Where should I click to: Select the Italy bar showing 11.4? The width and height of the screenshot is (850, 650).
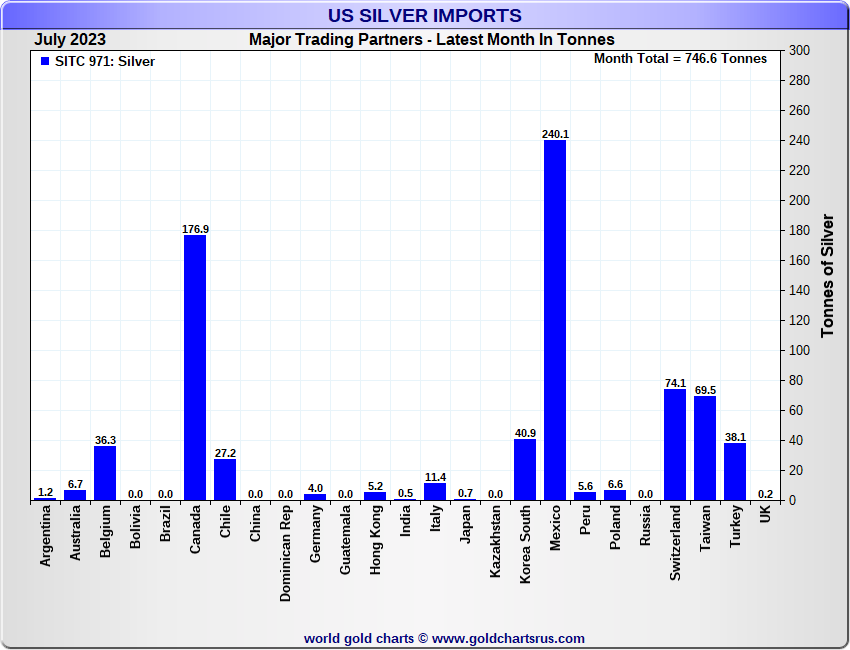(x=435, y=491)
